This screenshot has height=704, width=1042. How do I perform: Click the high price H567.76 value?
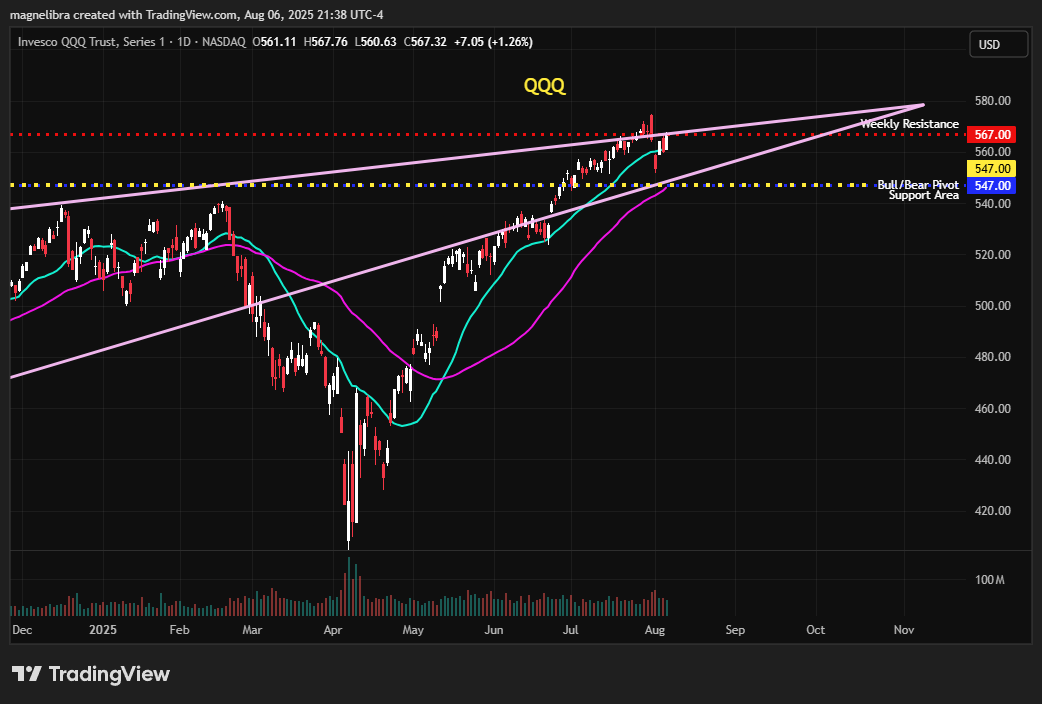tap(326, 42)
